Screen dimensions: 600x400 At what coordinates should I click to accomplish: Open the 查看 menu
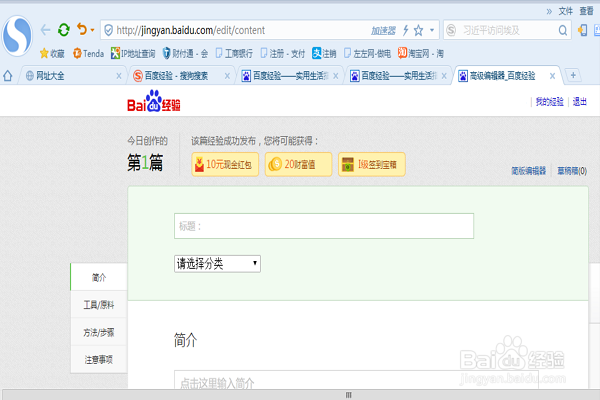pos(586,11)
